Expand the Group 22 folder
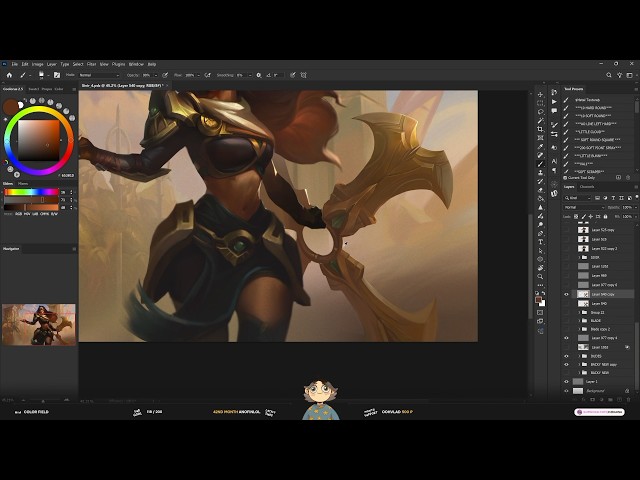This screenshot has width=640, height=480. click(579, 313)
